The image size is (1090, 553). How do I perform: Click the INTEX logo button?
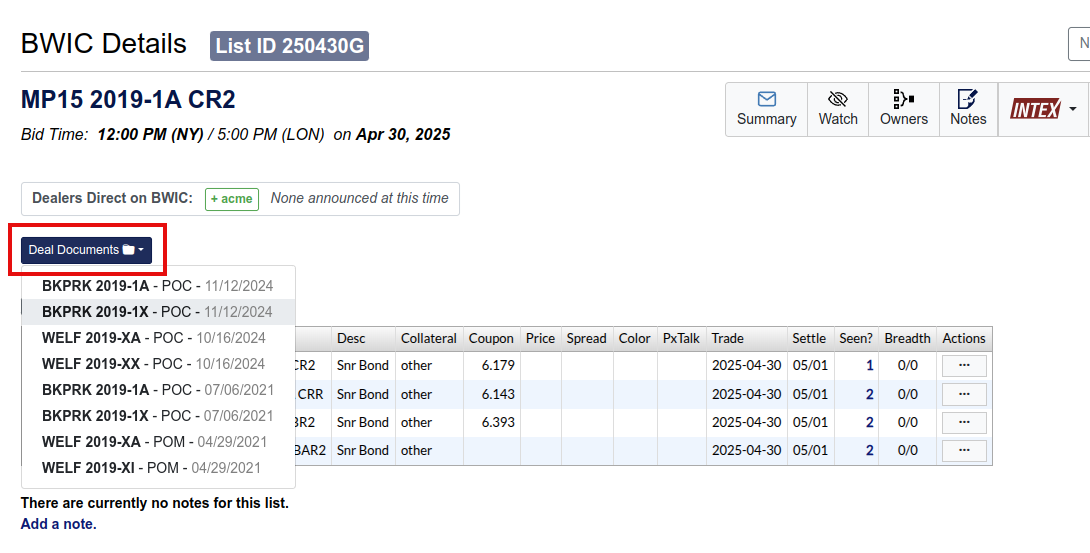[1034, 108]
